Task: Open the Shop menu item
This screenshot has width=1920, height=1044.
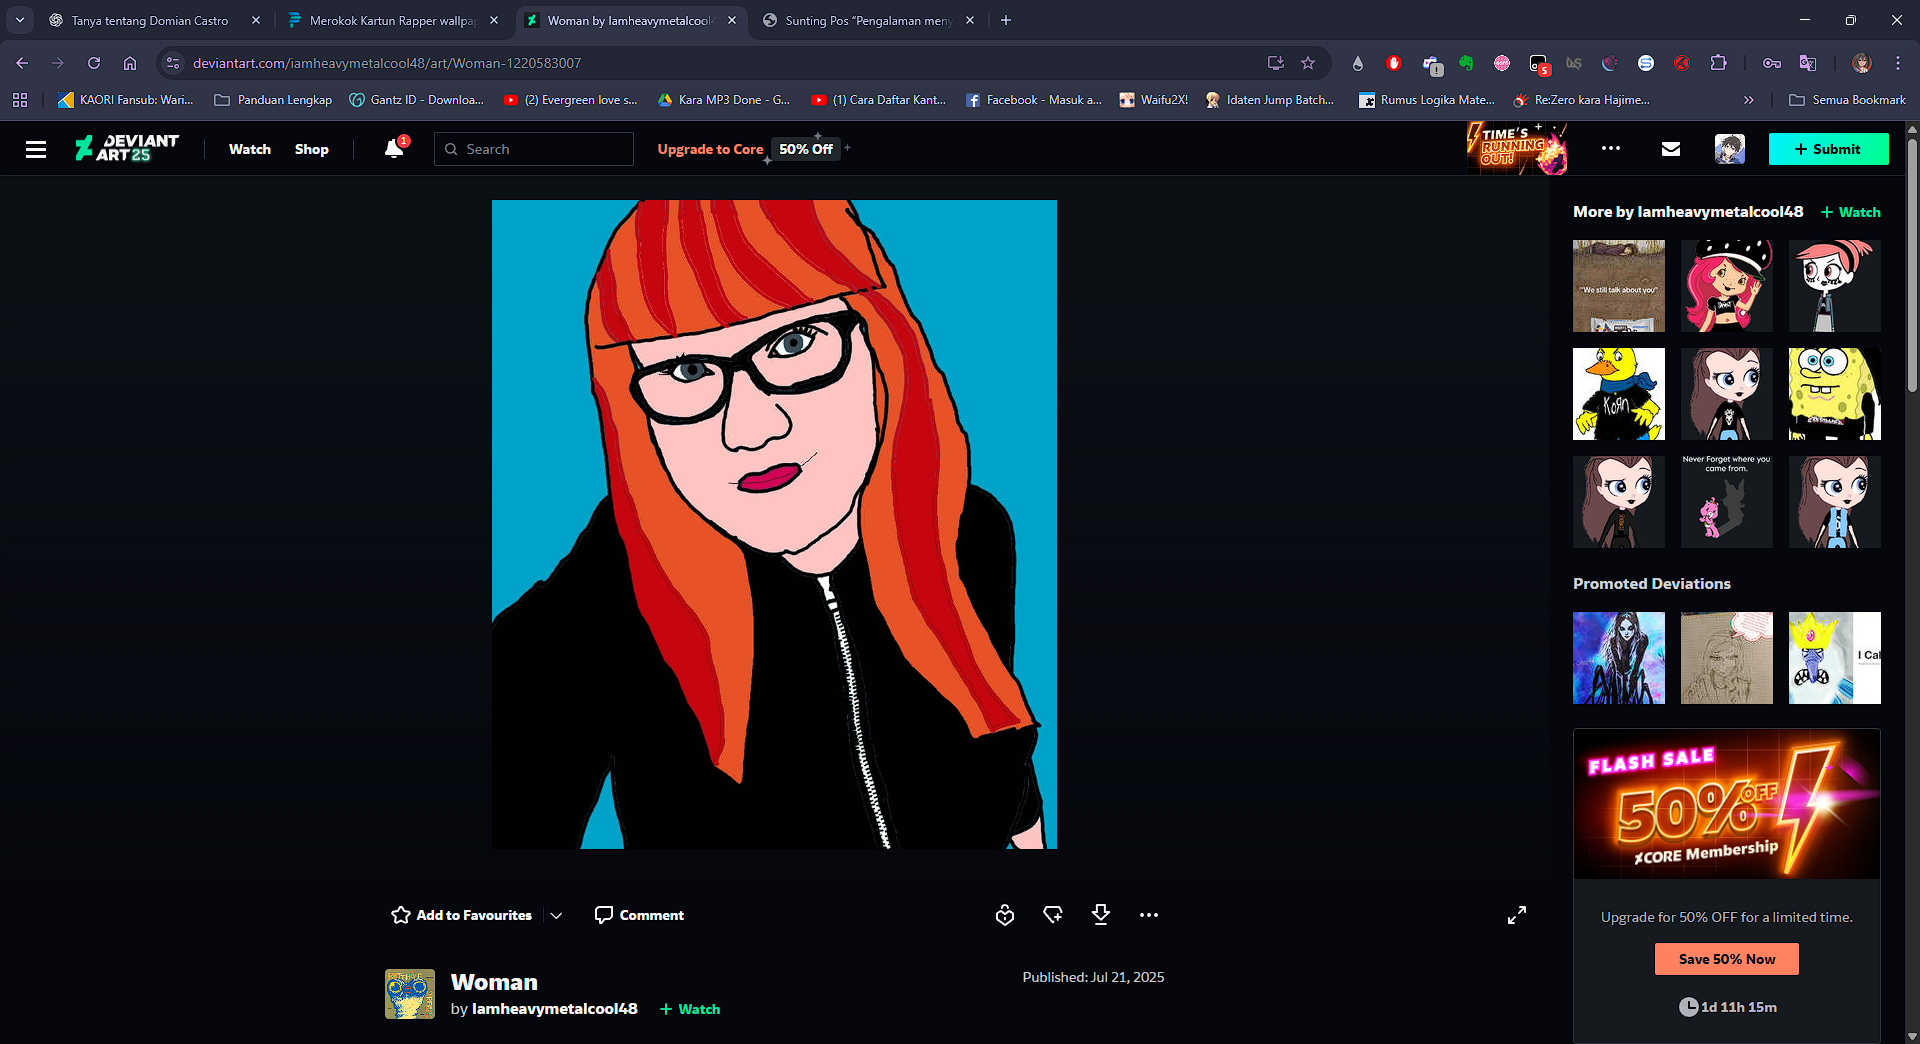Action: (x=311, y=149)
